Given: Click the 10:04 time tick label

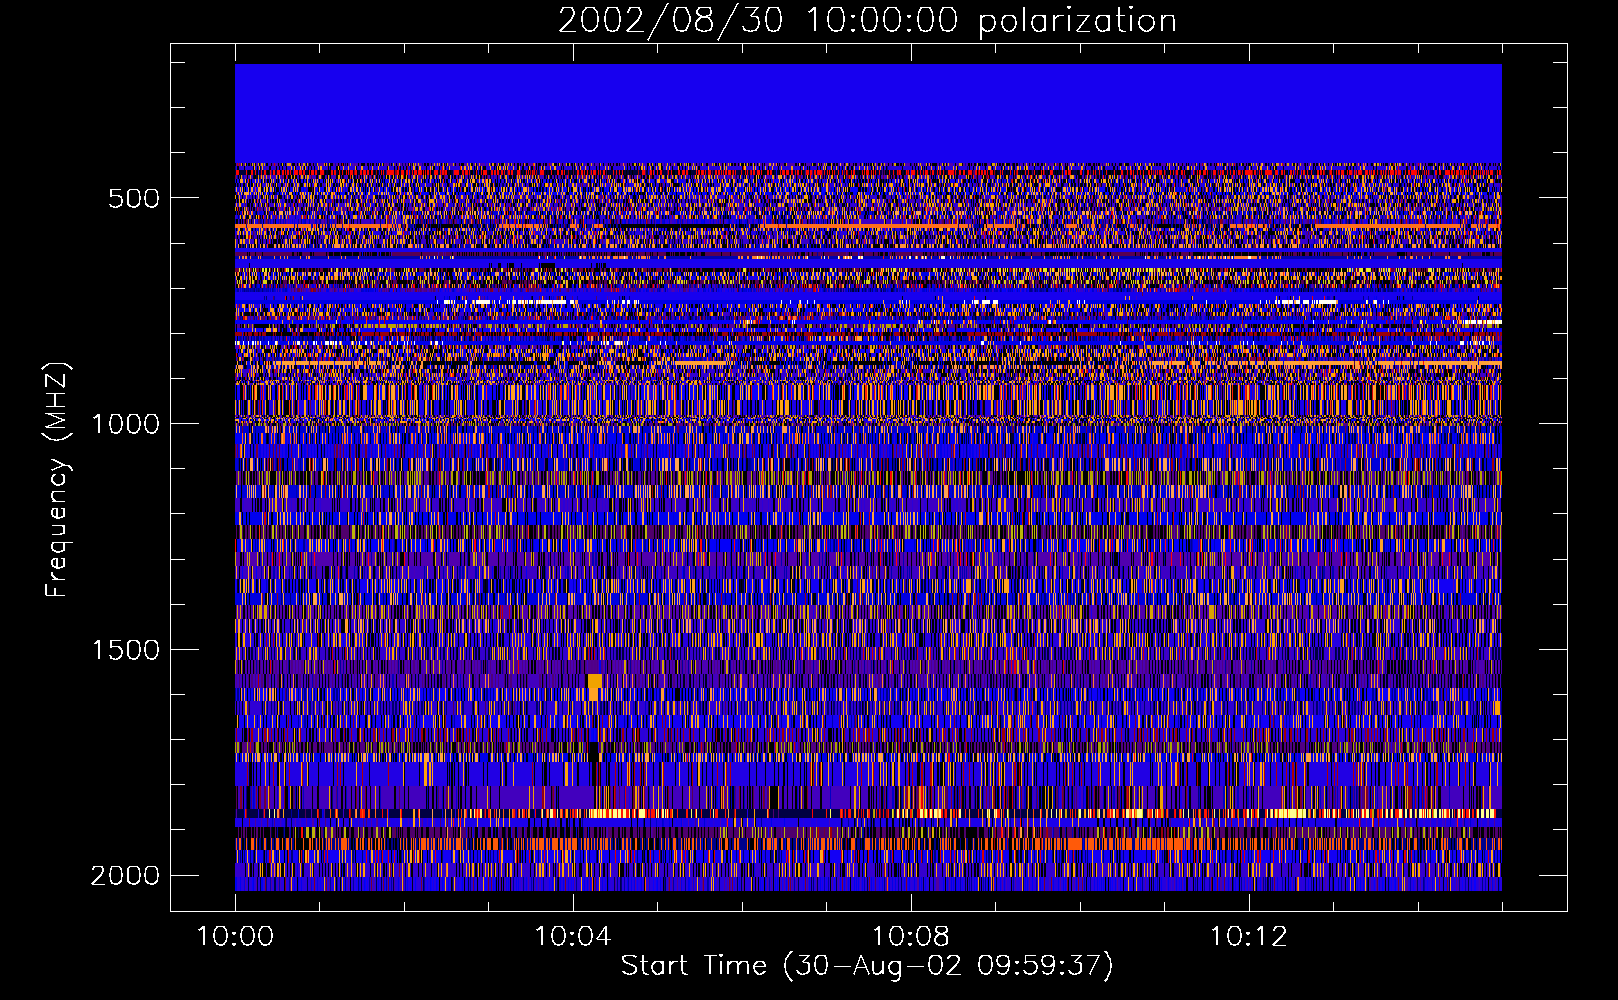Looking at the screenshot, I should [573, 937].
